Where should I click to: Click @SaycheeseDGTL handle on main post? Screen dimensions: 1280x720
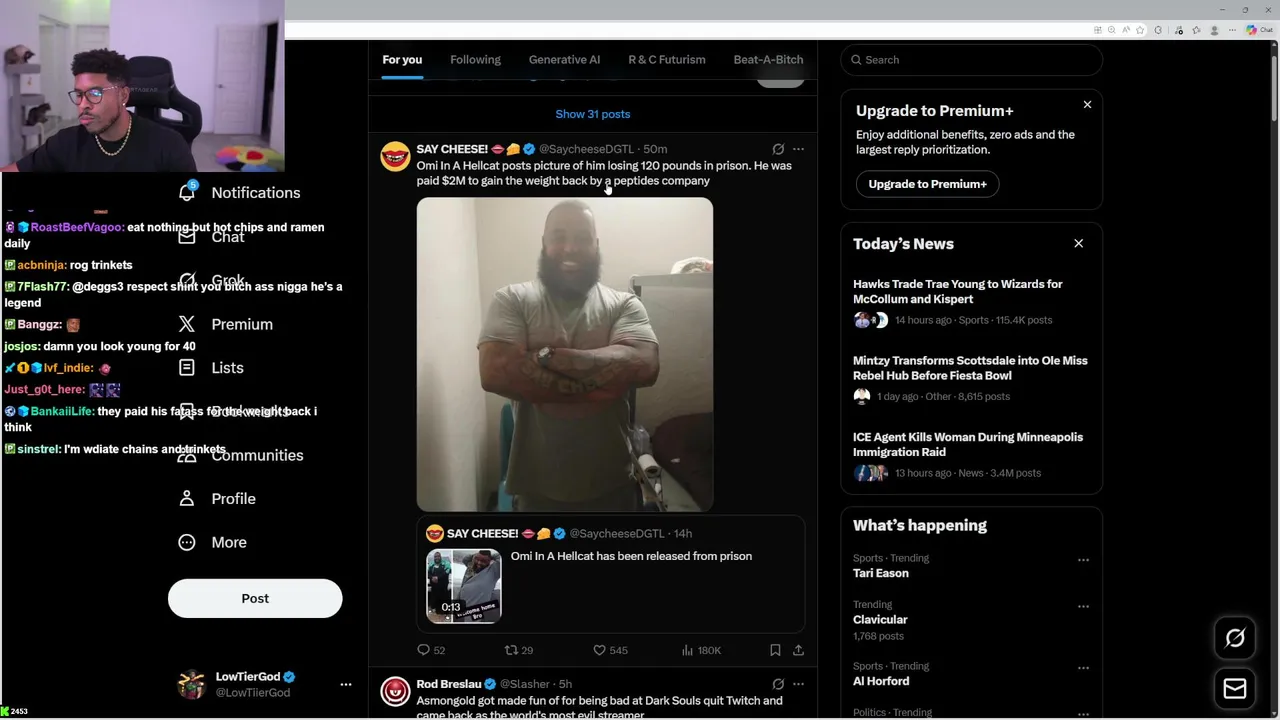coord(586,149)
